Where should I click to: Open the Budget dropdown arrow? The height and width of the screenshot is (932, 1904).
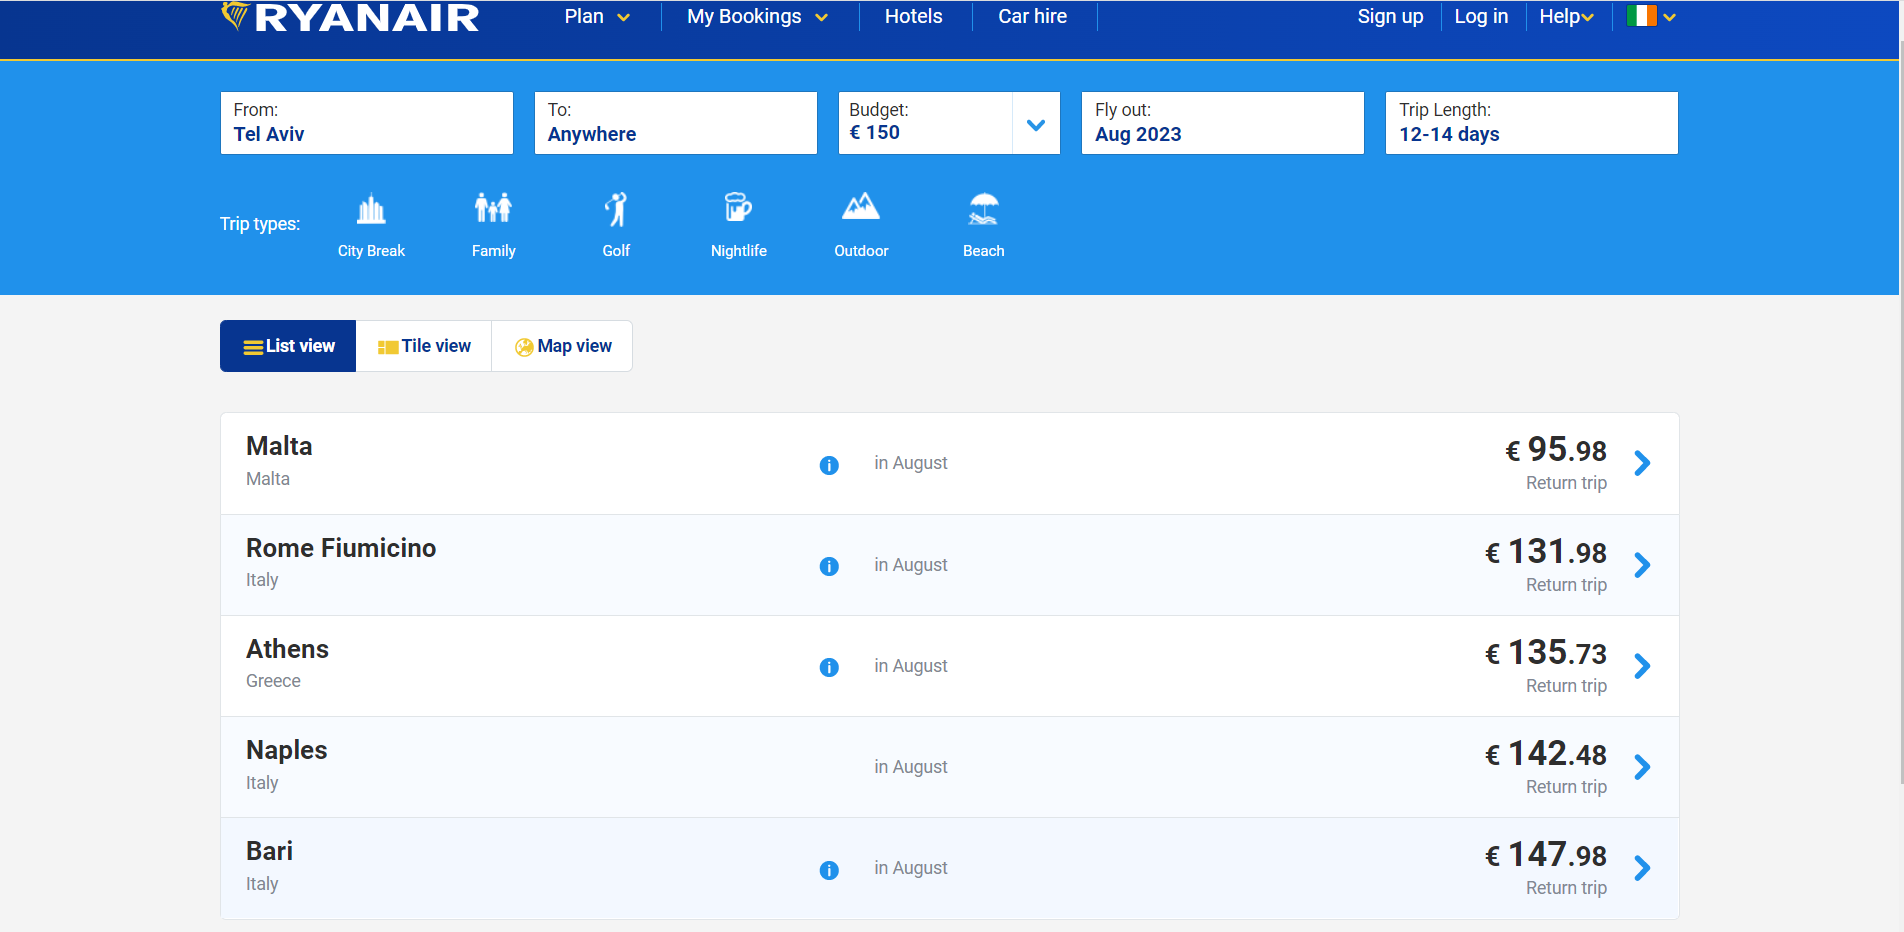click(1036, 124)
